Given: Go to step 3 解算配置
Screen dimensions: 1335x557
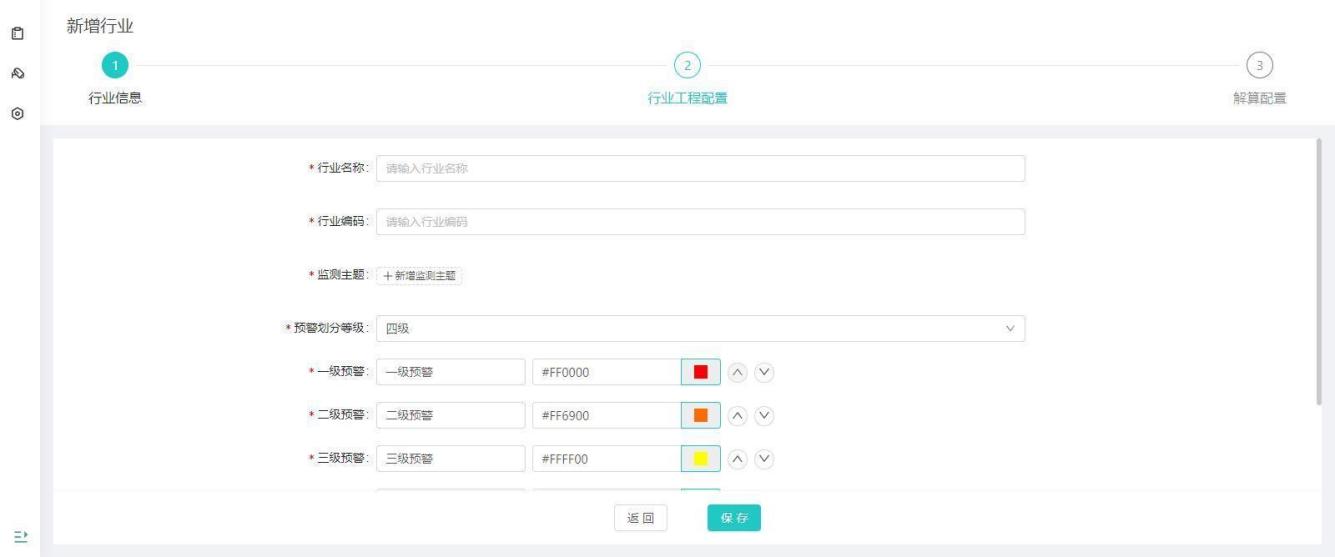Looking at the screenshot, I should point(1259,65).
